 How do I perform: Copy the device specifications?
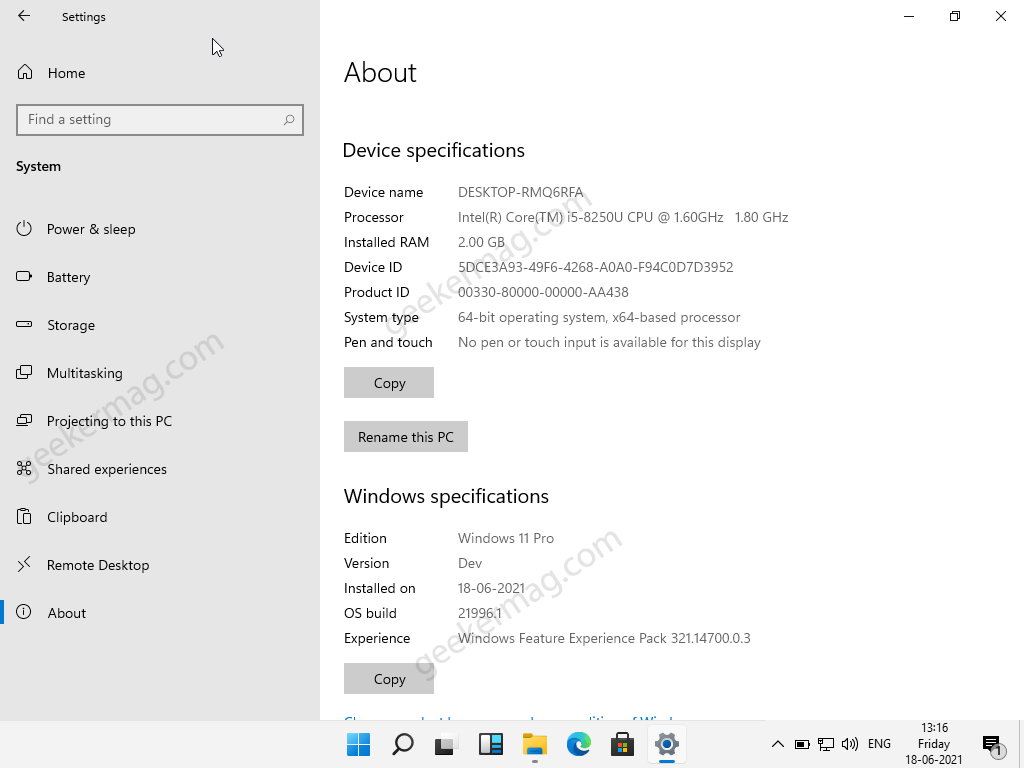click(389, 383)
